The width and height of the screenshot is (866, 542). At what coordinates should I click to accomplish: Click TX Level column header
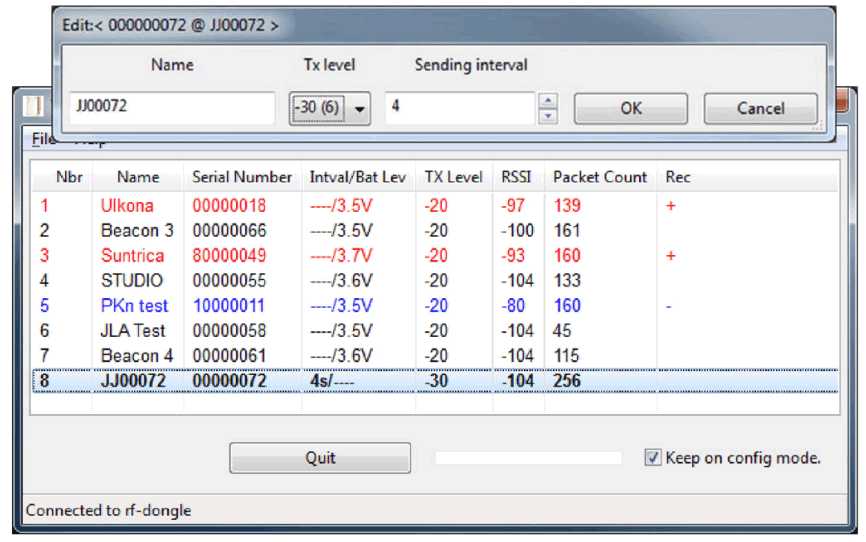point(453,177)
